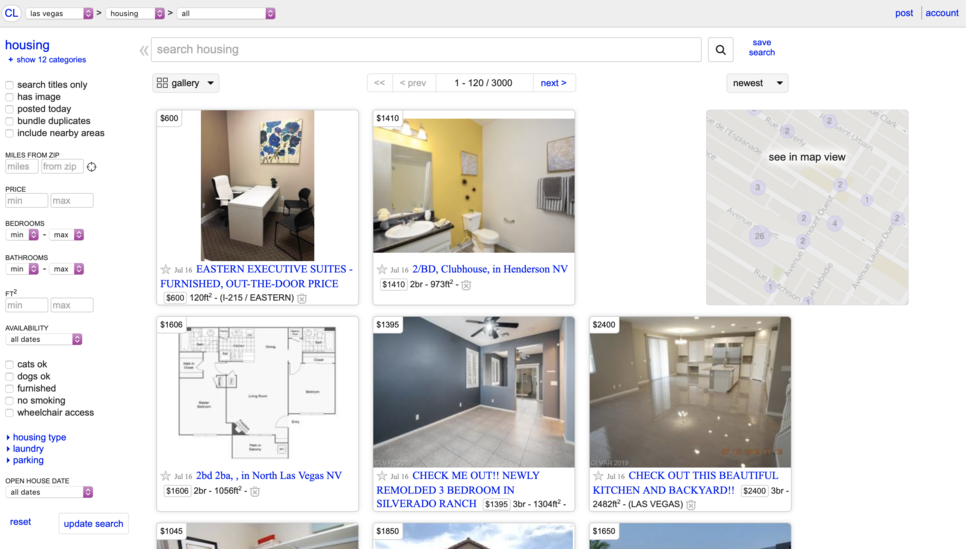Click the from zip input field

tap(62, 166)
